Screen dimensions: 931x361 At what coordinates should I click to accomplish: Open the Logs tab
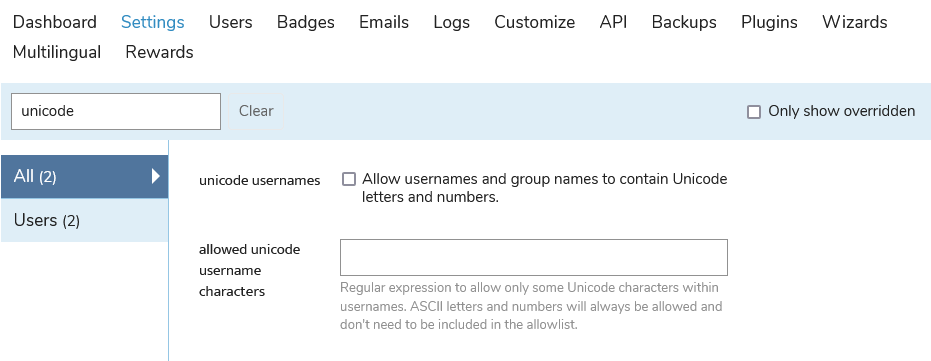tap(451, 22)
